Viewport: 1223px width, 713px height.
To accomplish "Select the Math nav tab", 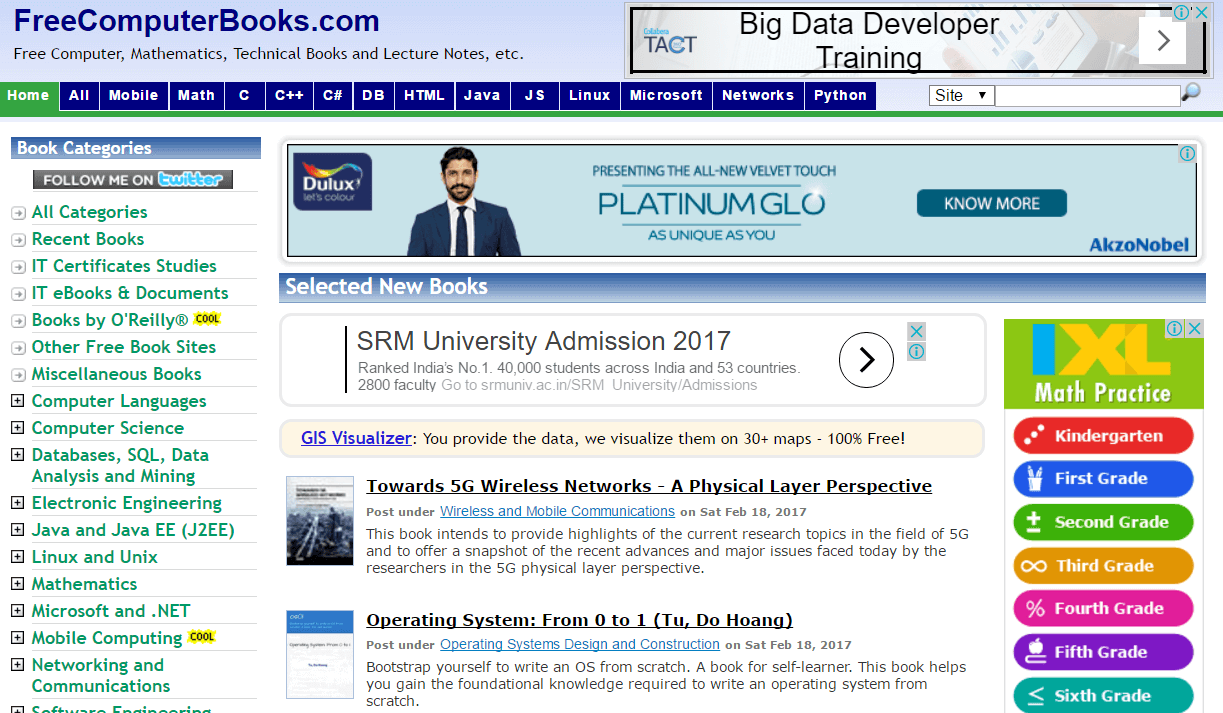I will 196,96.
